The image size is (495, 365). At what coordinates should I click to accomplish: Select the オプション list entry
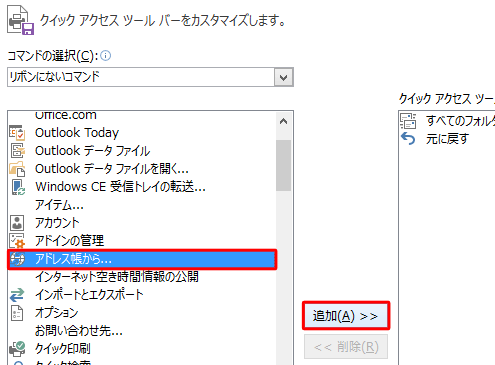click(x=142, y=313)
